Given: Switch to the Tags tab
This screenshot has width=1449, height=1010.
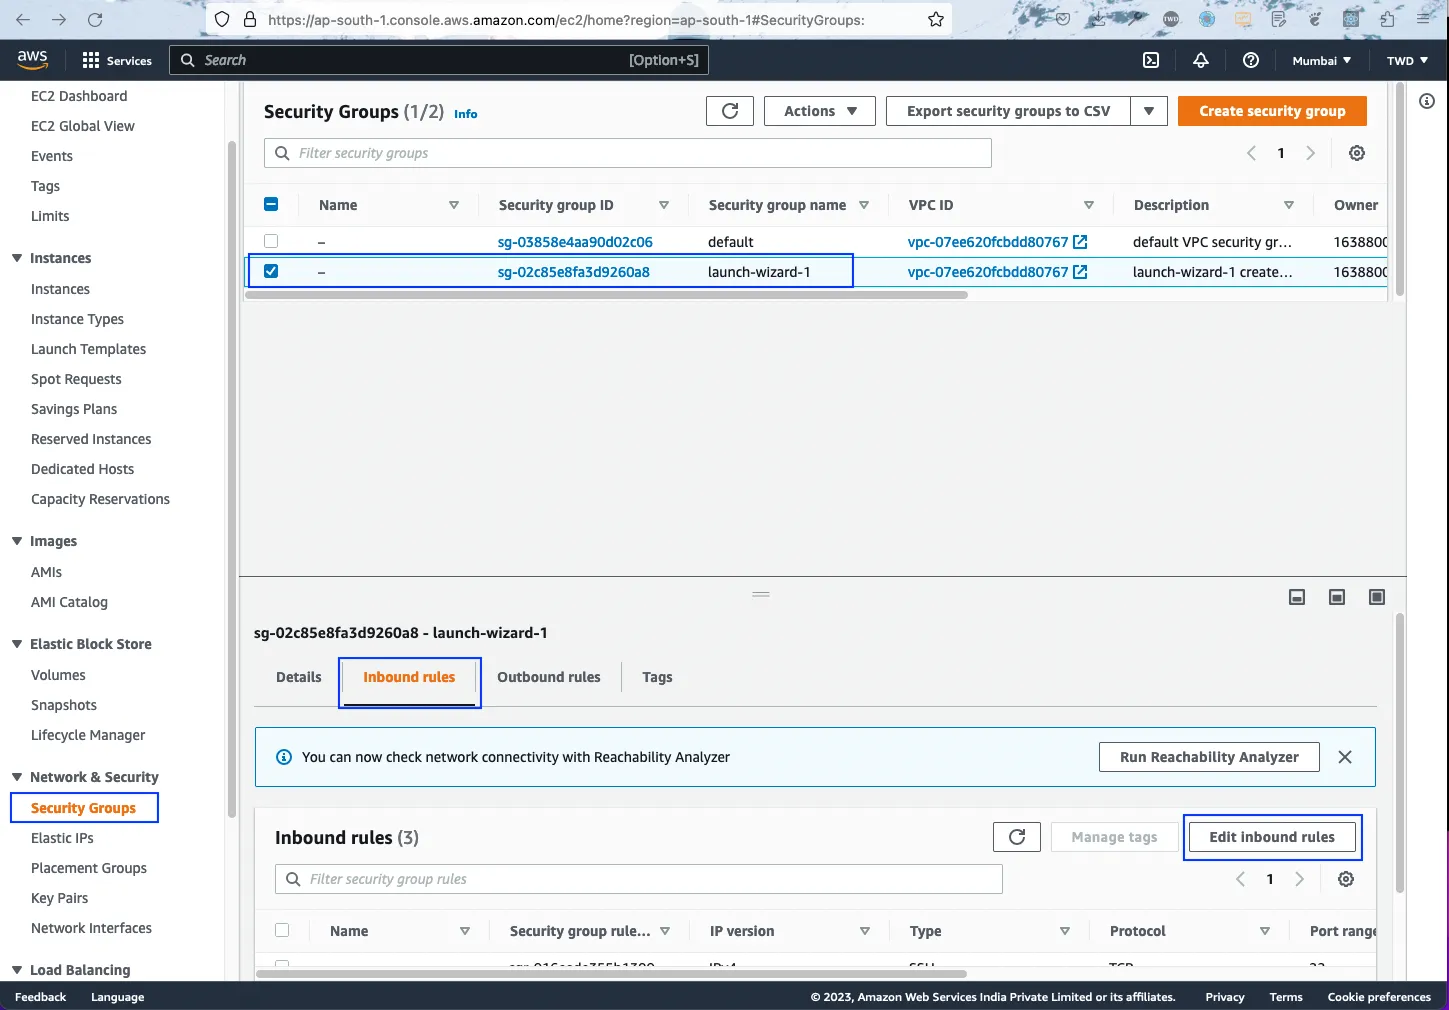Looking at the screenshot, I should pos(657,677).
